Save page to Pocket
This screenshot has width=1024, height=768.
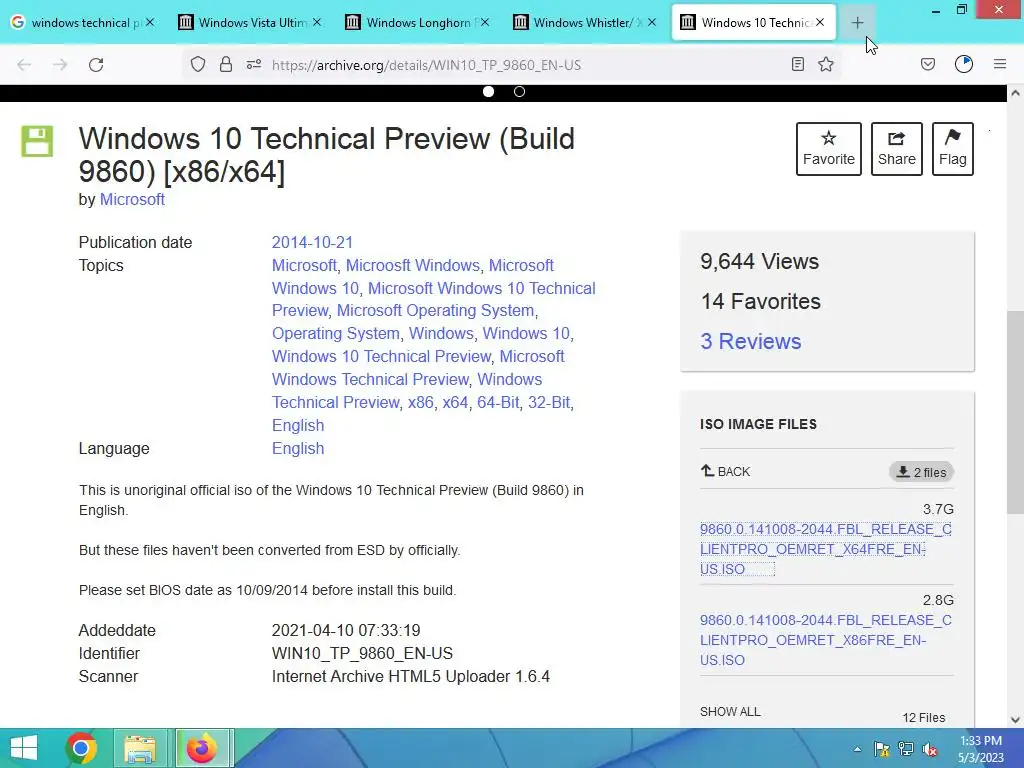[x=928, y=64]
